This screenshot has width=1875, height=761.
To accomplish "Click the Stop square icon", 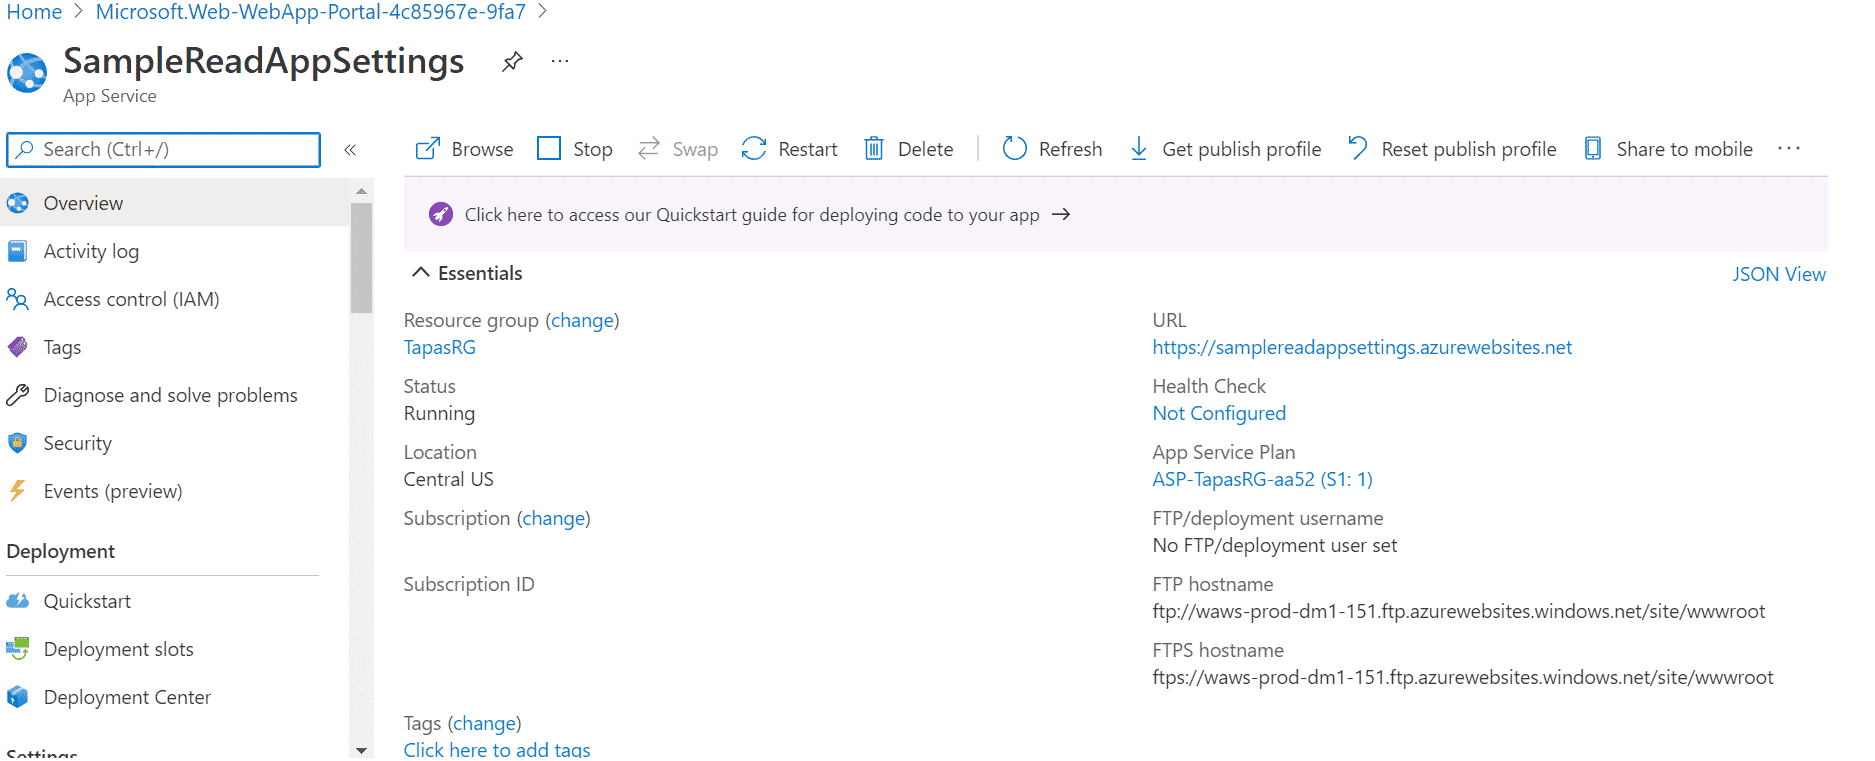I will [549, 148].
